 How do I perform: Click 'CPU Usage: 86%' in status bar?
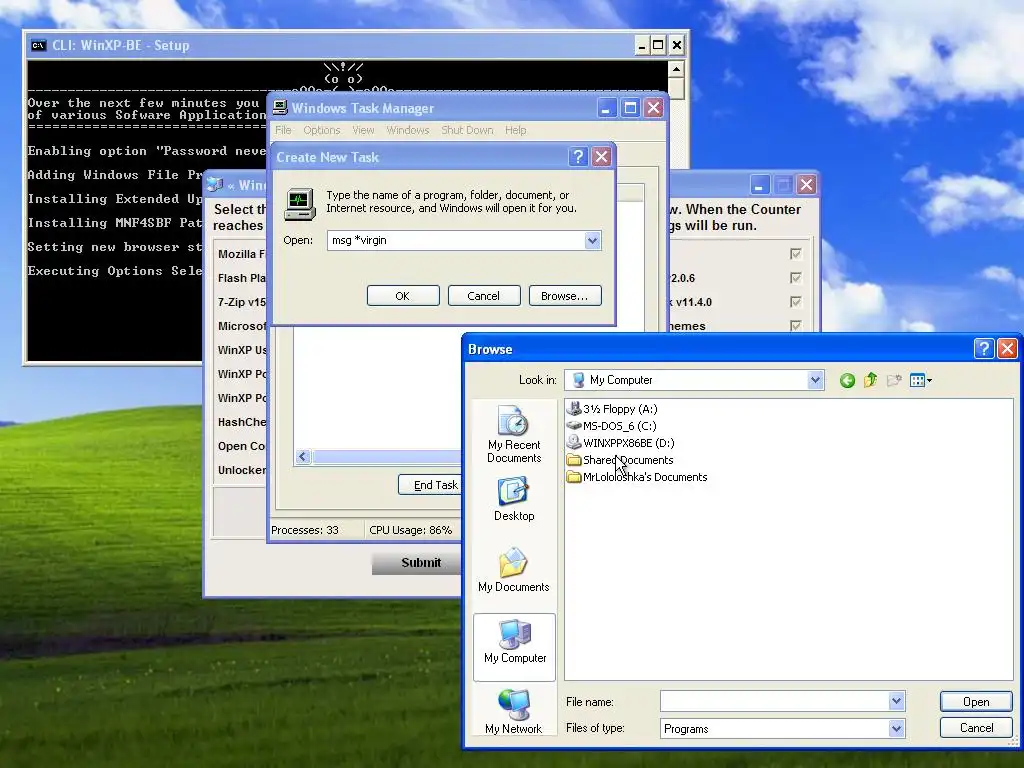pos(410,530)
